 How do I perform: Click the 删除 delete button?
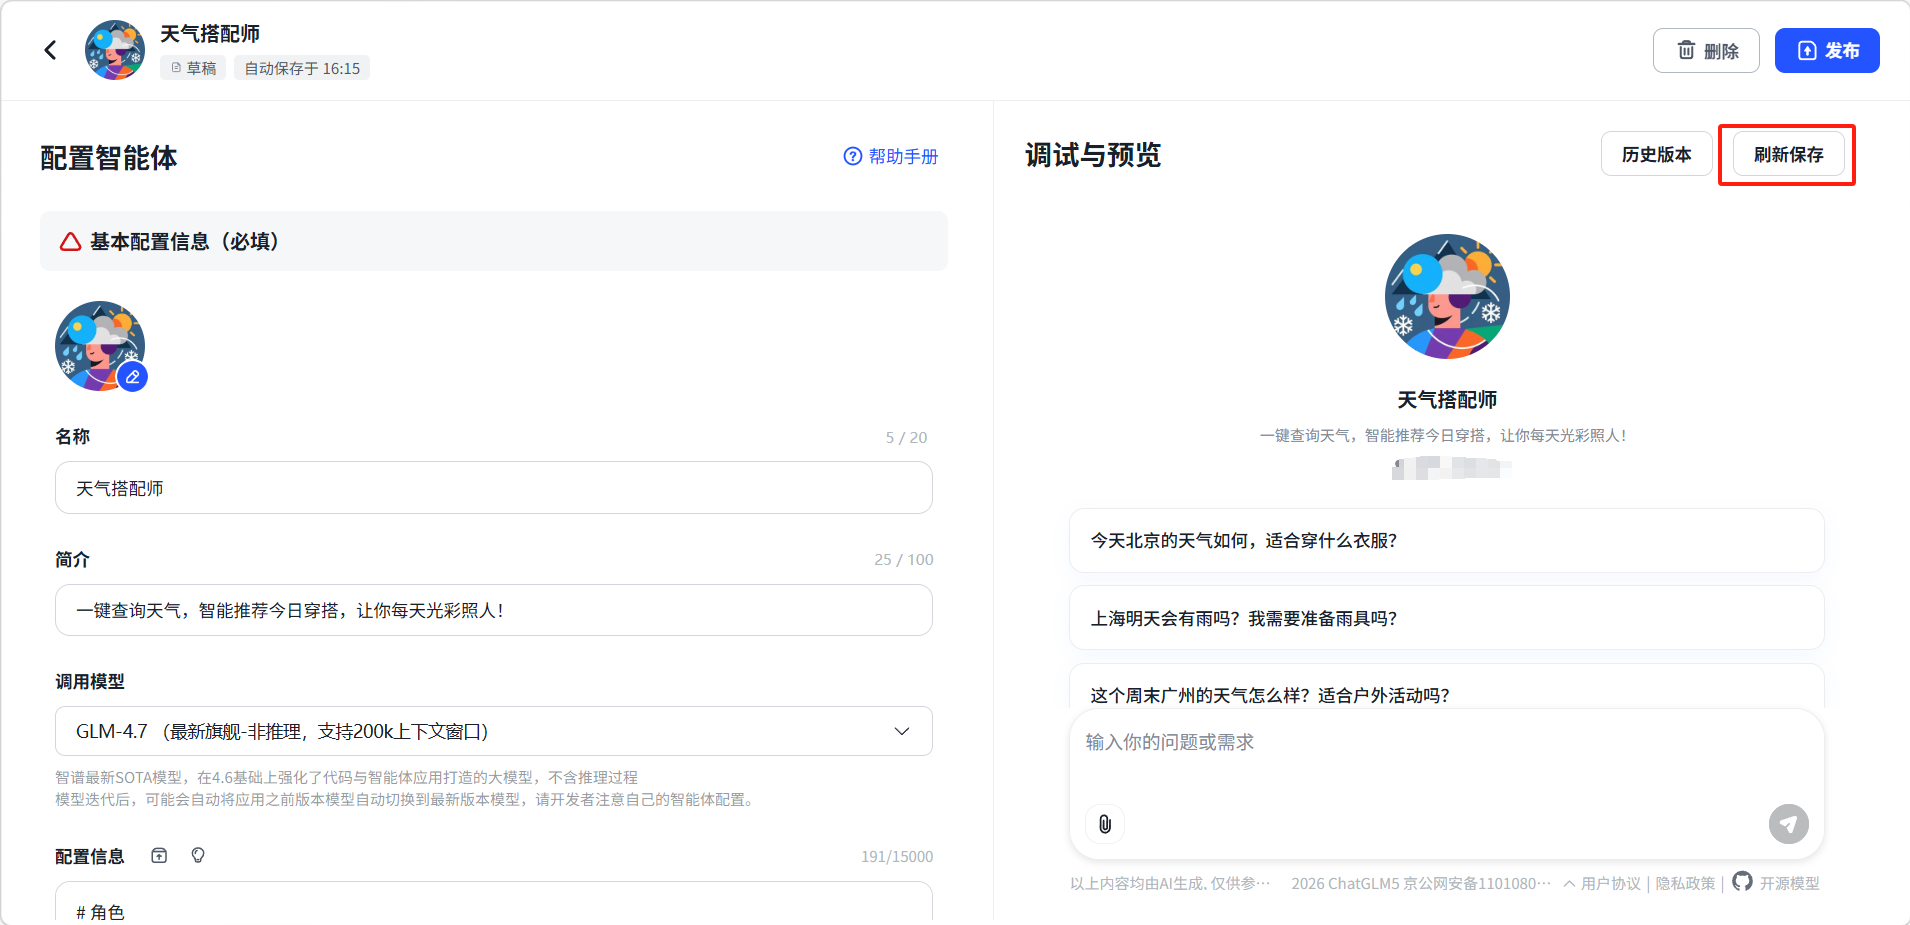[1705, 50]
